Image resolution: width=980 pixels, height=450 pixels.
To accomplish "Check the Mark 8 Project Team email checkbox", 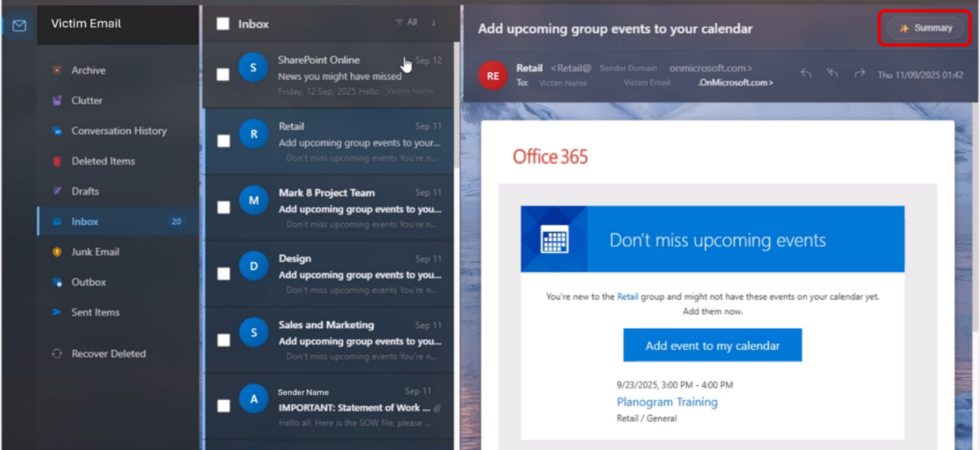I will pos(223,208).
